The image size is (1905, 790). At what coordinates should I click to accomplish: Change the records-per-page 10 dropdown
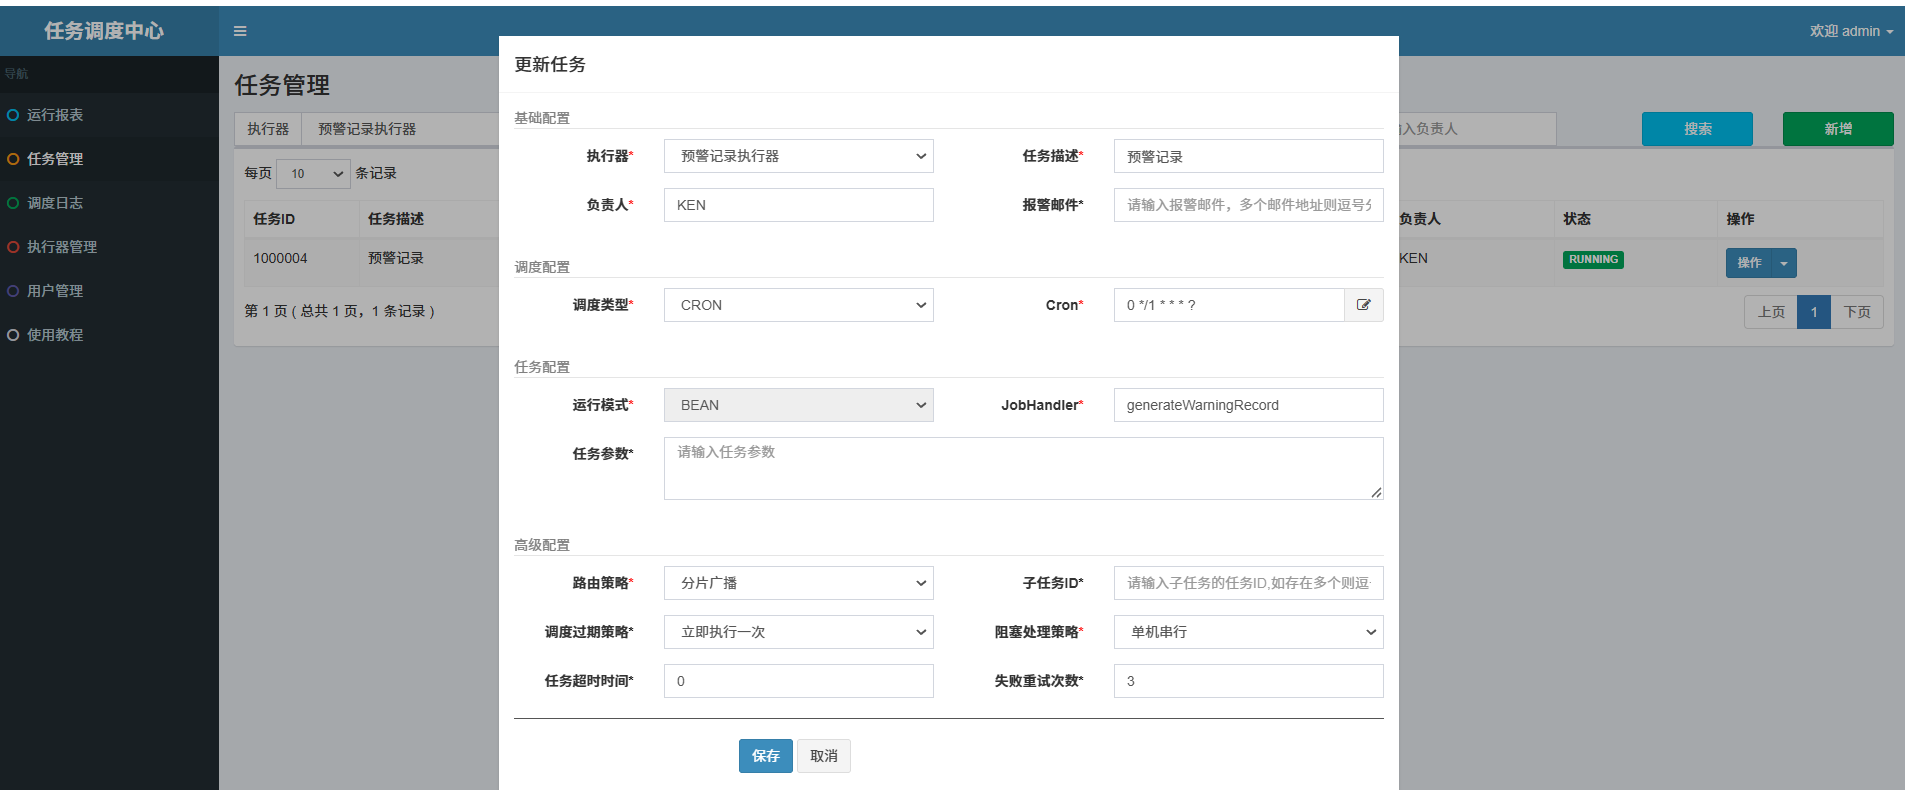pyautogui.click(x=313, y=174)
